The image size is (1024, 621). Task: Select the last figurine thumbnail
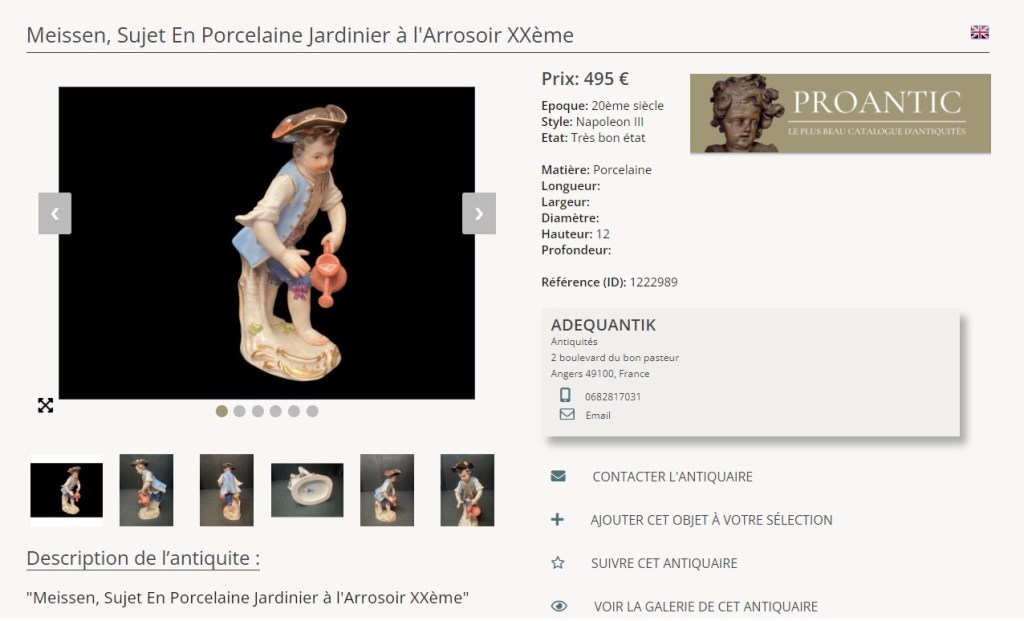[467, 490]
